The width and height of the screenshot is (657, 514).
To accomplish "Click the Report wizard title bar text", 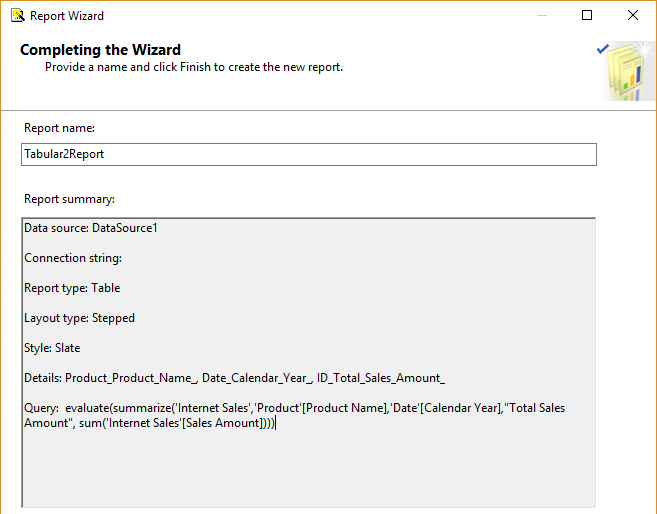I will pyautogui.click(x=67, y=16).
